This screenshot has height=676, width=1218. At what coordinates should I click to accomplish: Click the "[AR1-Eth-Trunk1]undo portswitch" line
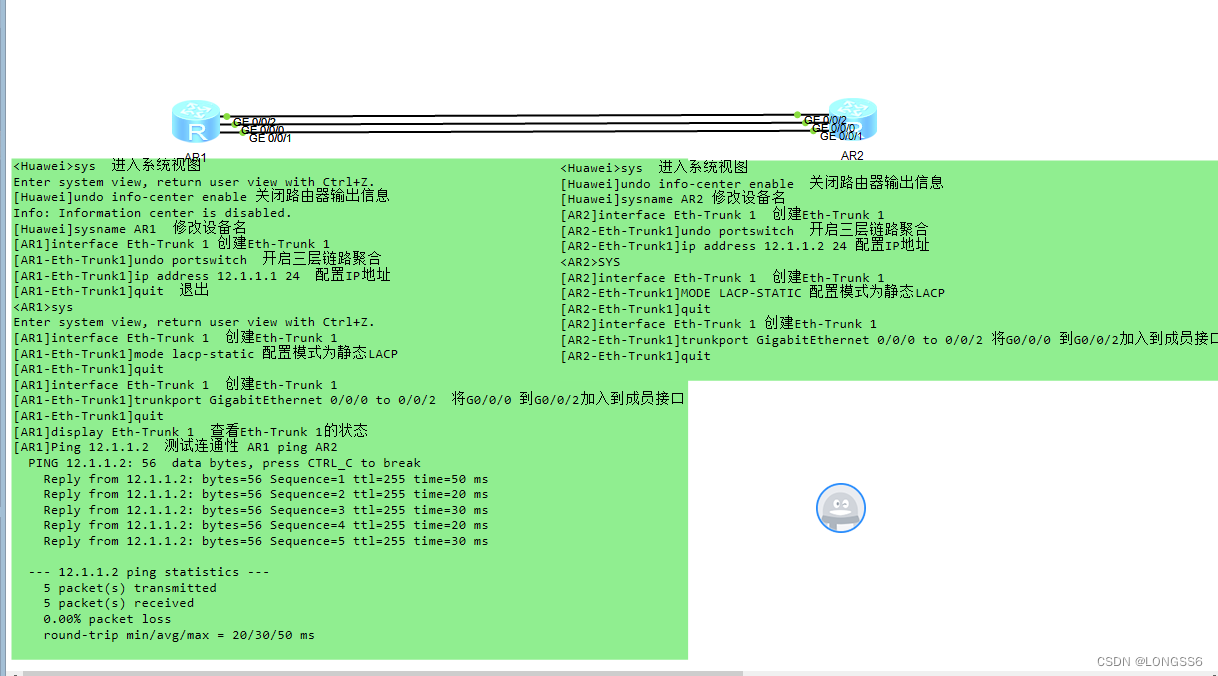coord(197,259)
